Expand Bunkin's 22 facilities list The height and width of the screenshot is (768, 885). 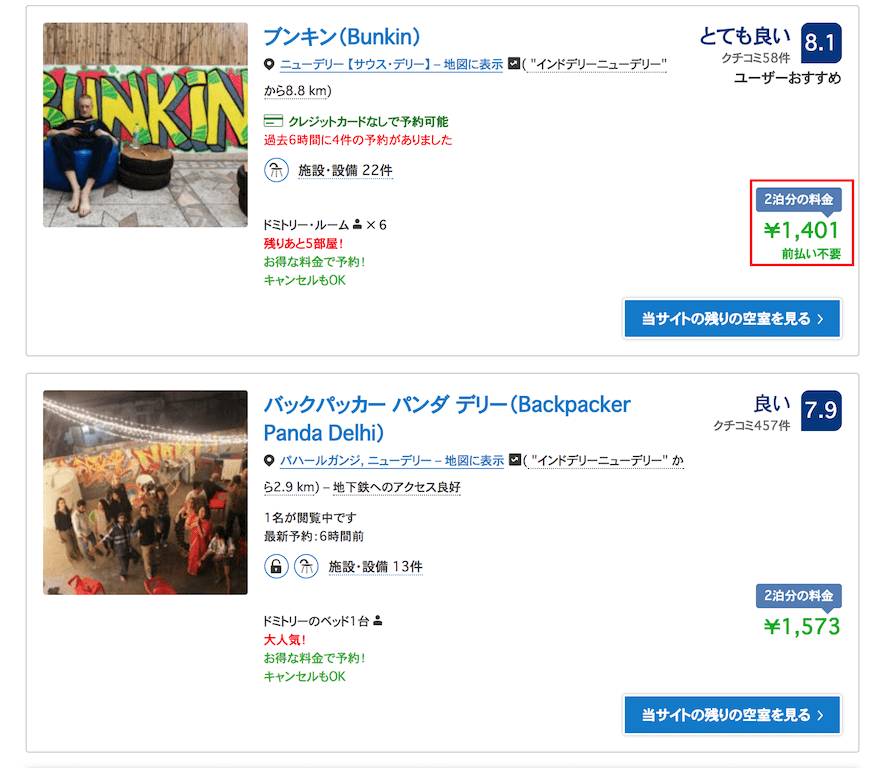pyautogui.click(x=345, y=170)
